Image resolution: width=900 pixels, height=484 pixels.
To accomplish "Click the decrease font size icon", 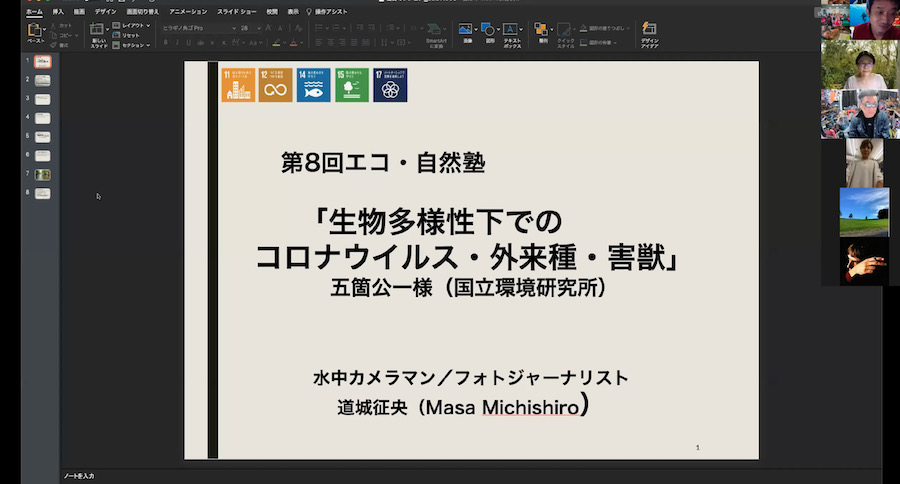I will coord(280,28).
